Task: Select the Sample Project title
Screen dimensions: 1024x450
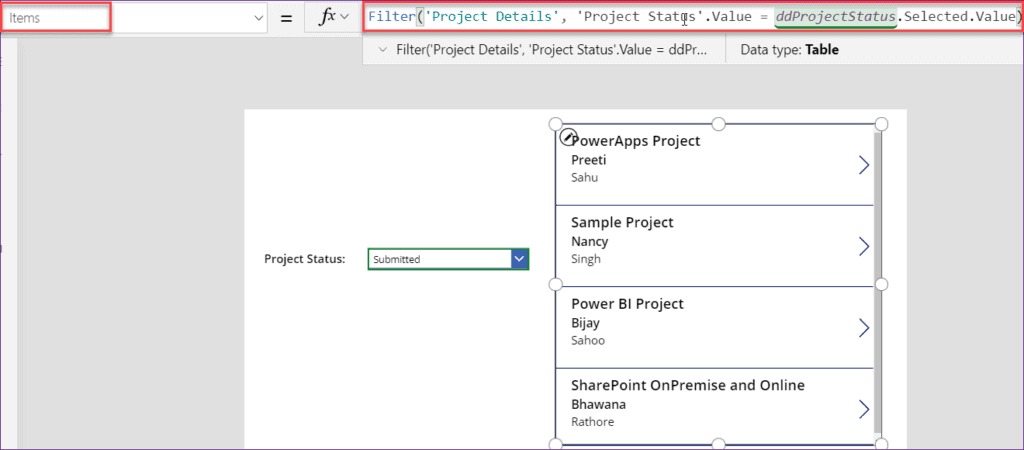Action: (622, 223)
